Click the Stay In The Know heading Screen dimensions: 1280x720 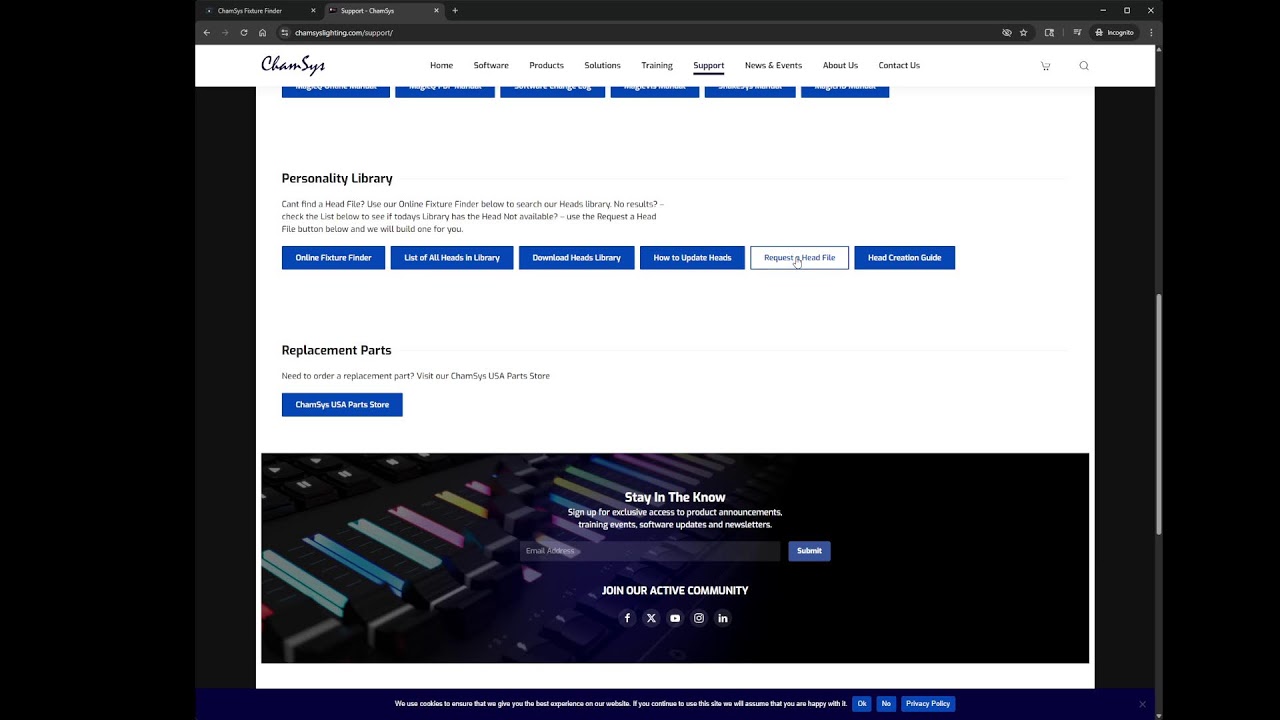coord(675,497)
